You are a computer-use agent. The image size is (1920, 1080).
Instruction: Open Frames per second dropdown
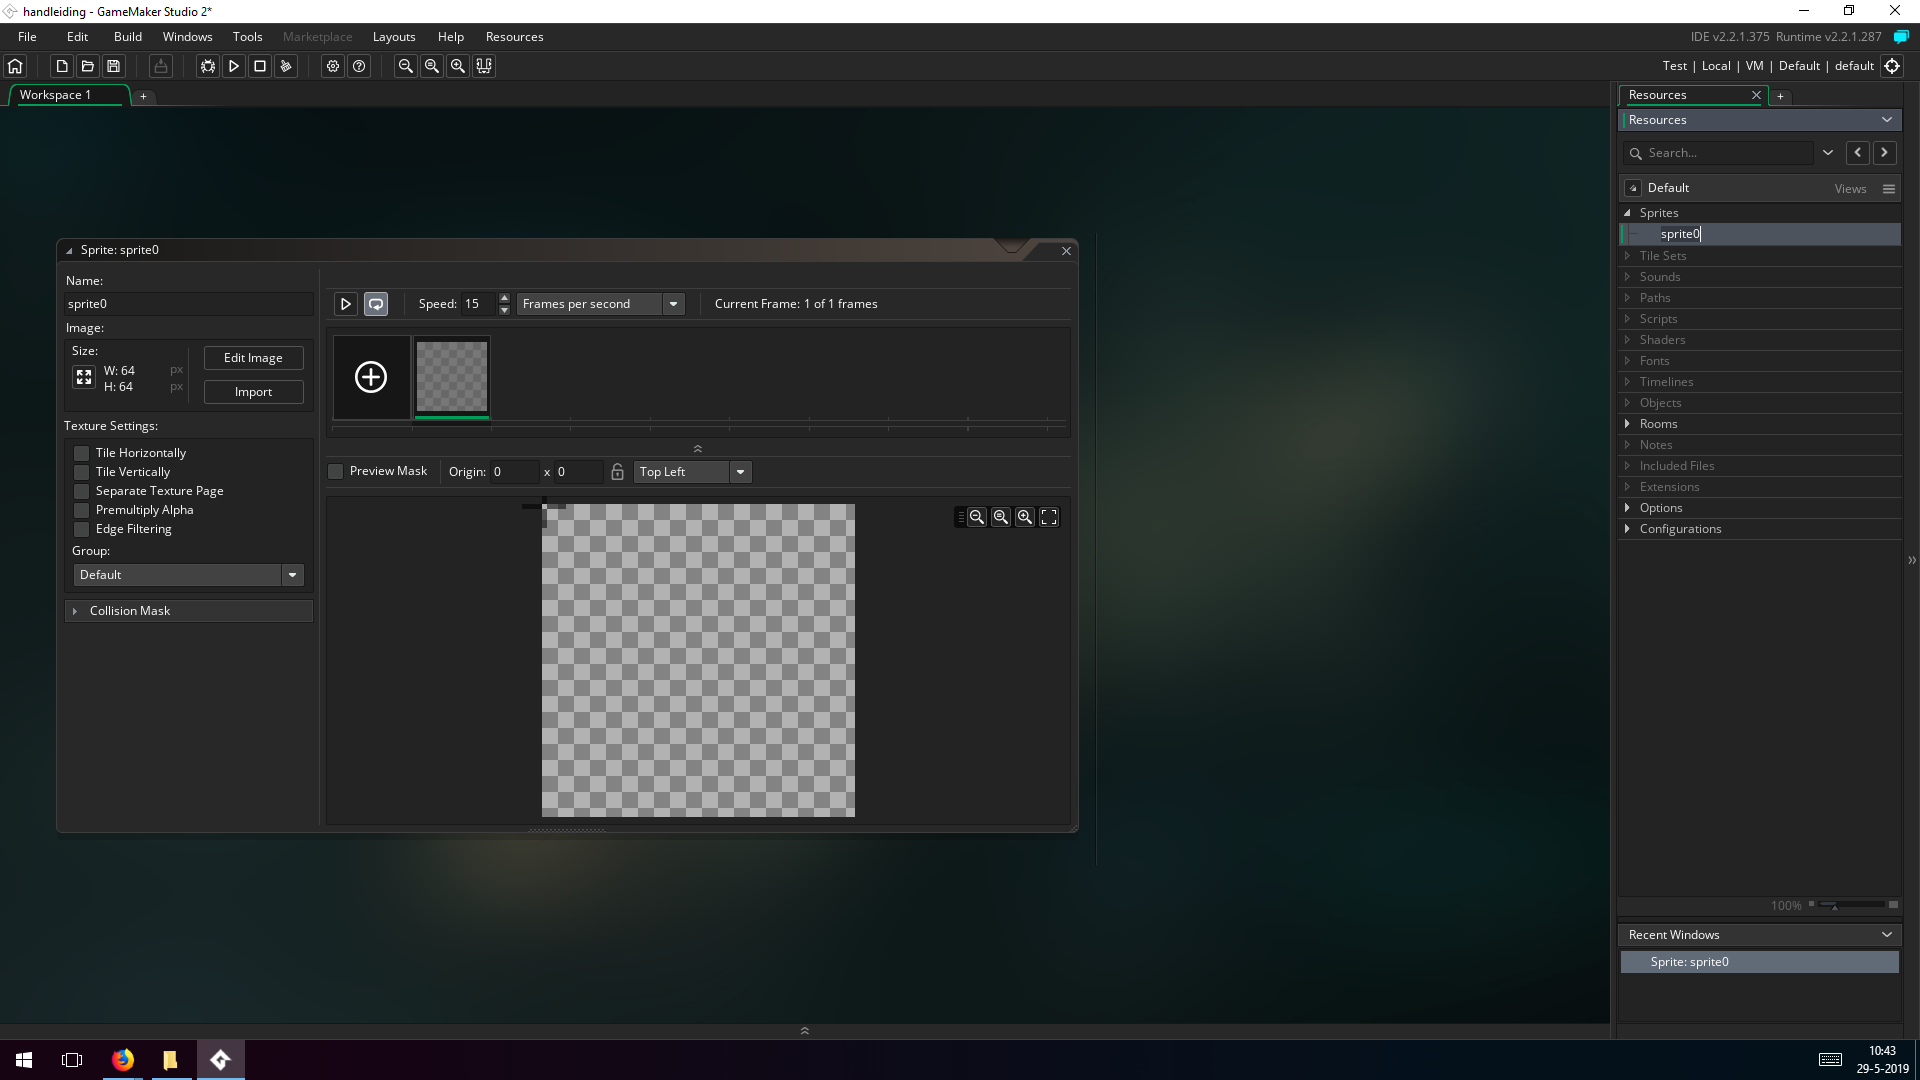click(x=673, y=304)
